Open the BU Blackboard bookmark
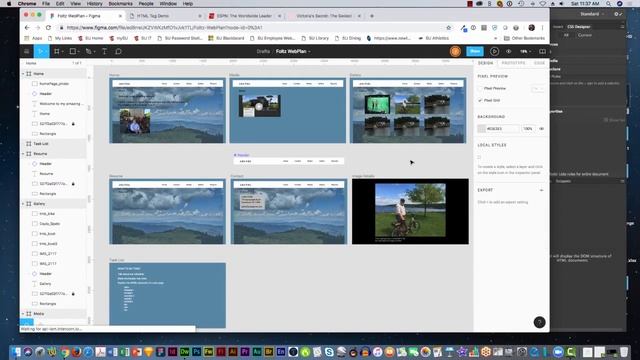This screenshot has height=360, width=640. pos(226,38)
